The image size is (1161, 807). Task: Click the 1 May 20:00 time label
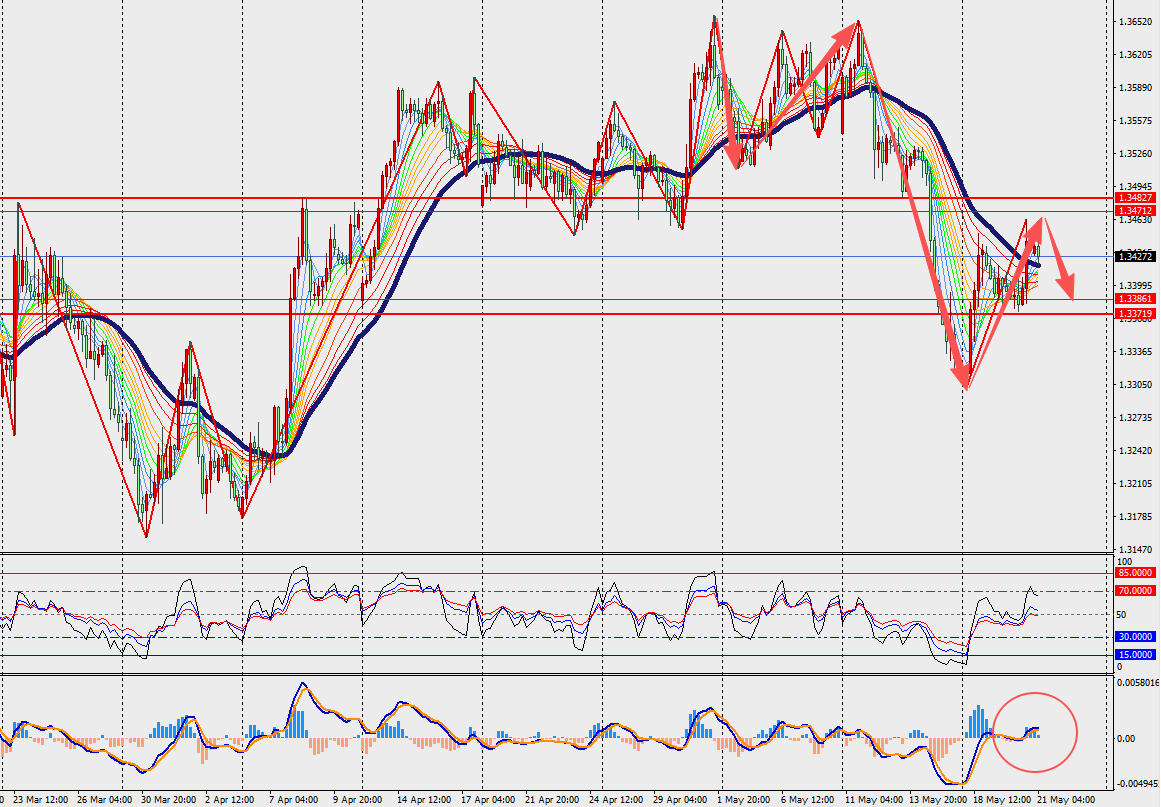point(743,800)
